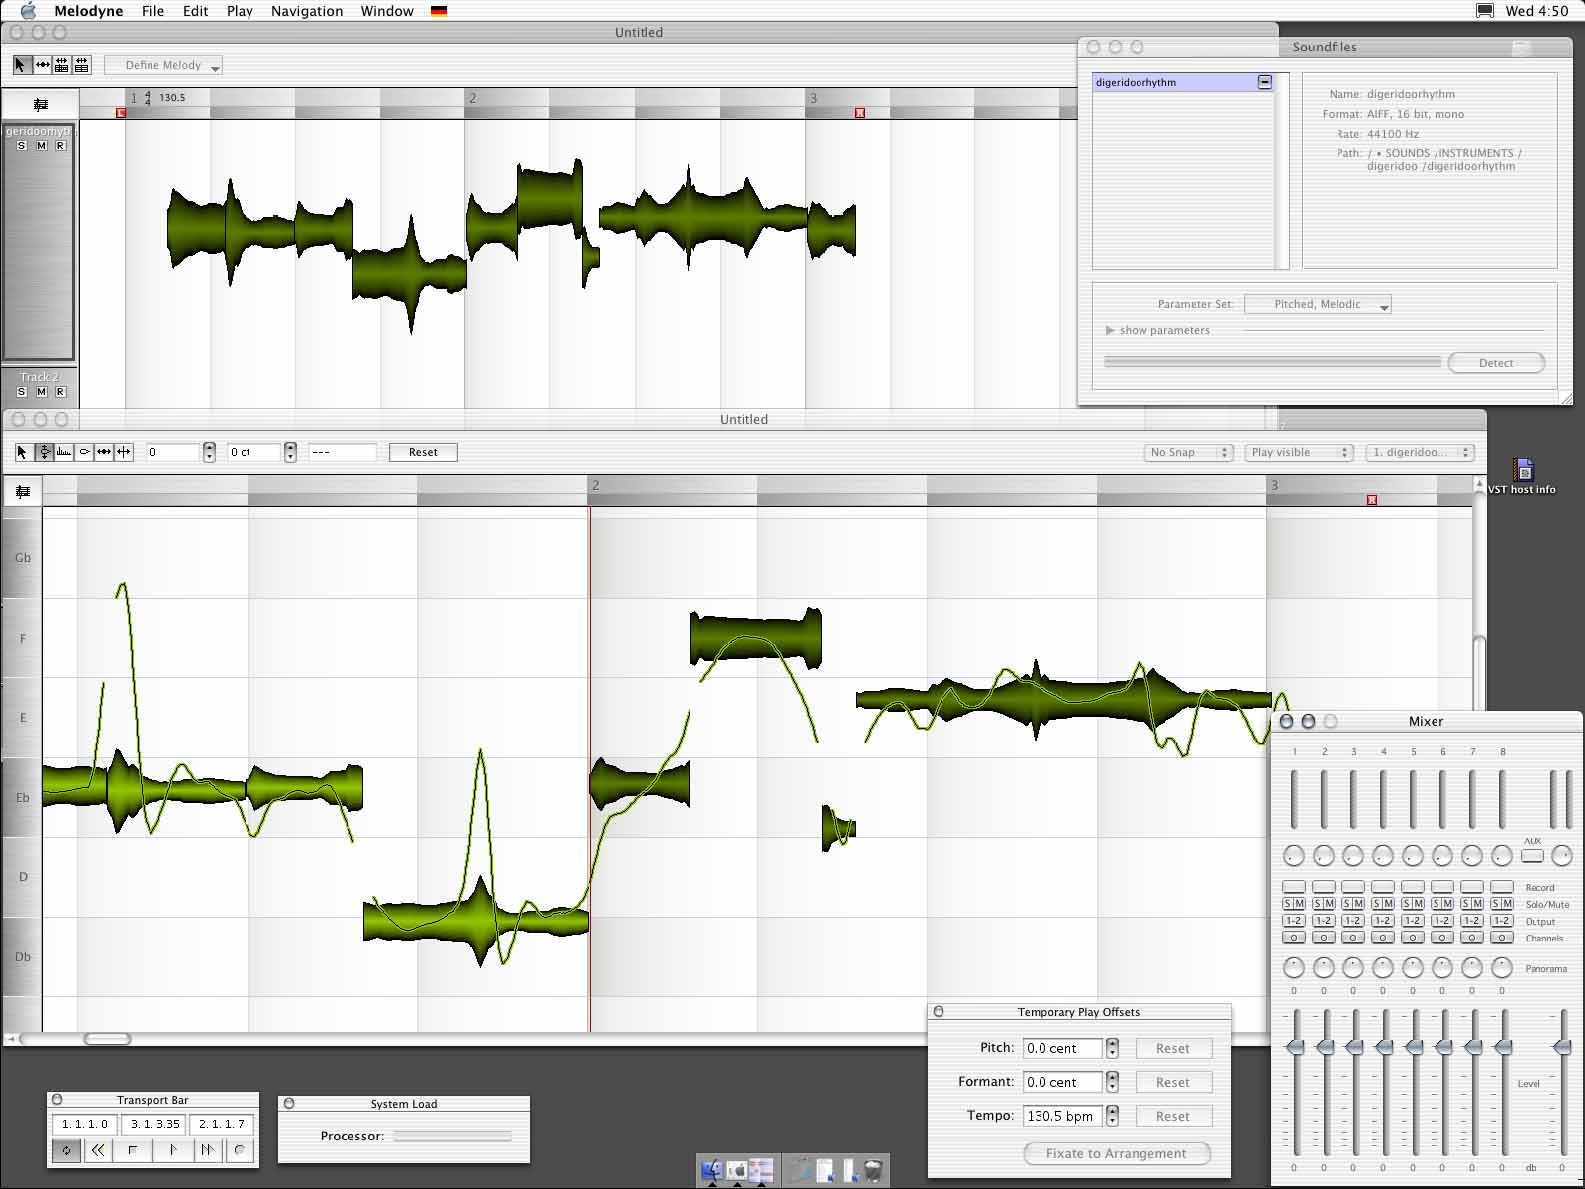Reset the Tempo play offset
Viewport: 1585px width, 1189px height.
[1173, 1116]
